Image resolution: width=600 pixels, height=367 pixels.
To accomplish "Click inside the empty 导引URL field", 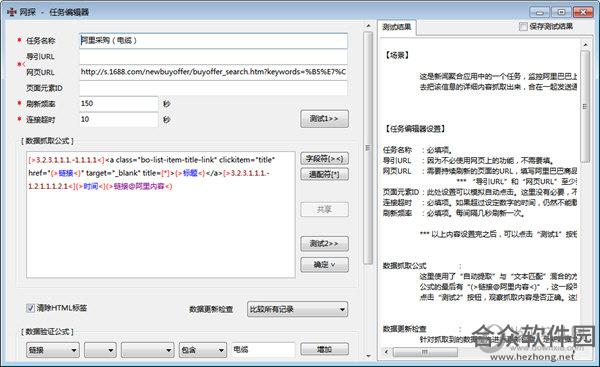I will point(214,57).
